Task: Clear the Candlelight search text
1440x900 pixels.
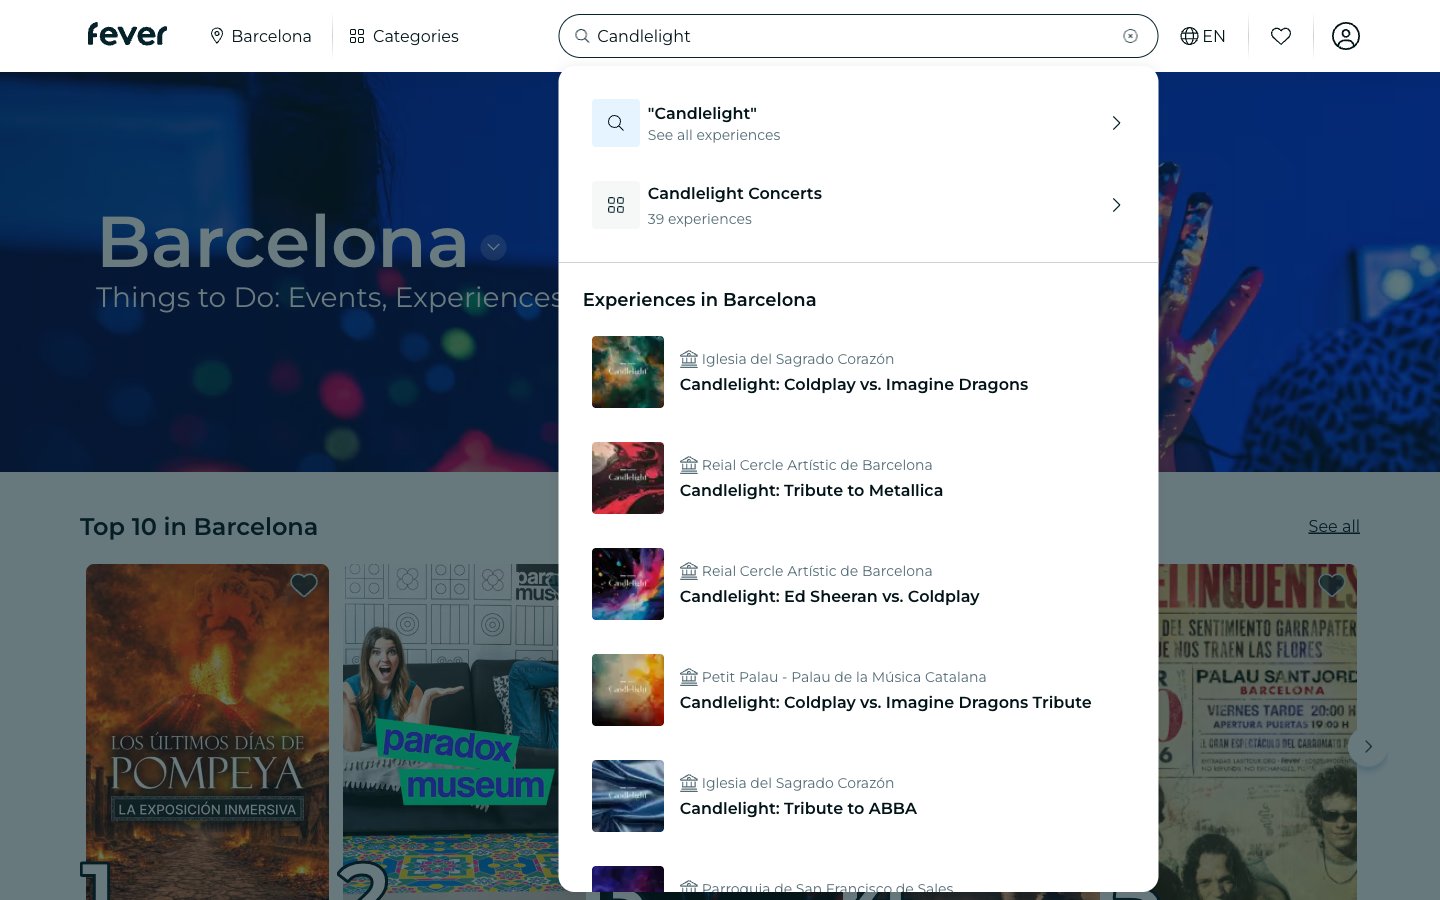Action: pos(1130,36)
